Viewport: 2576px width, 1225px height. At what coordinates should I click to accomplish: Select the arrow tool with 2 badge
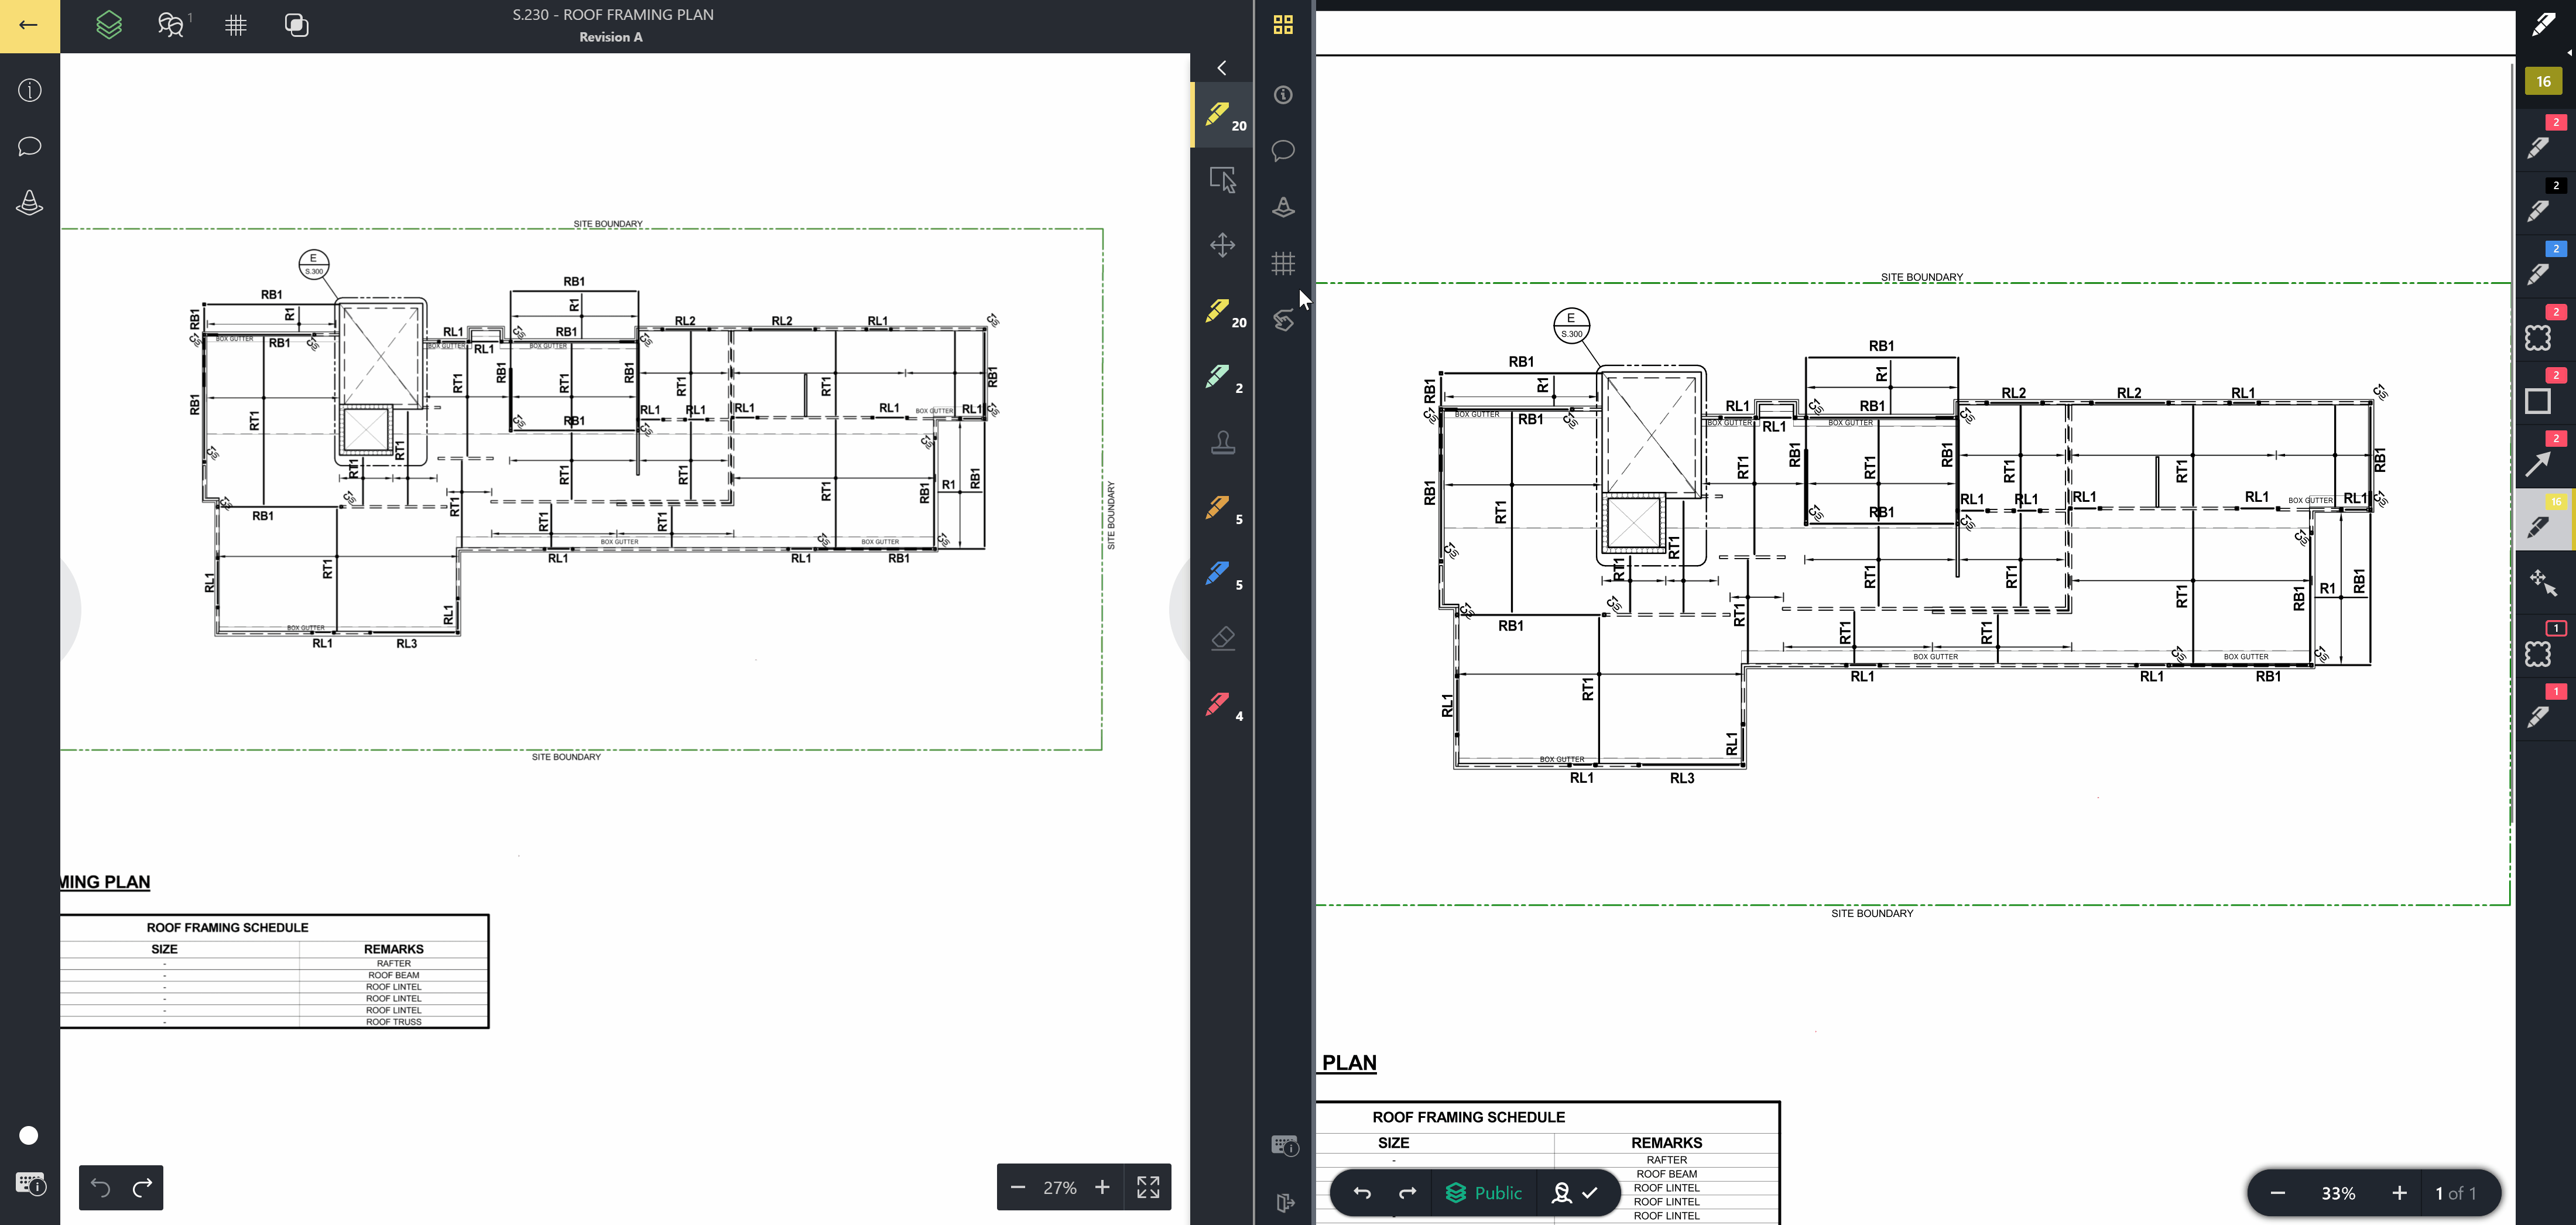(2545, 456)
